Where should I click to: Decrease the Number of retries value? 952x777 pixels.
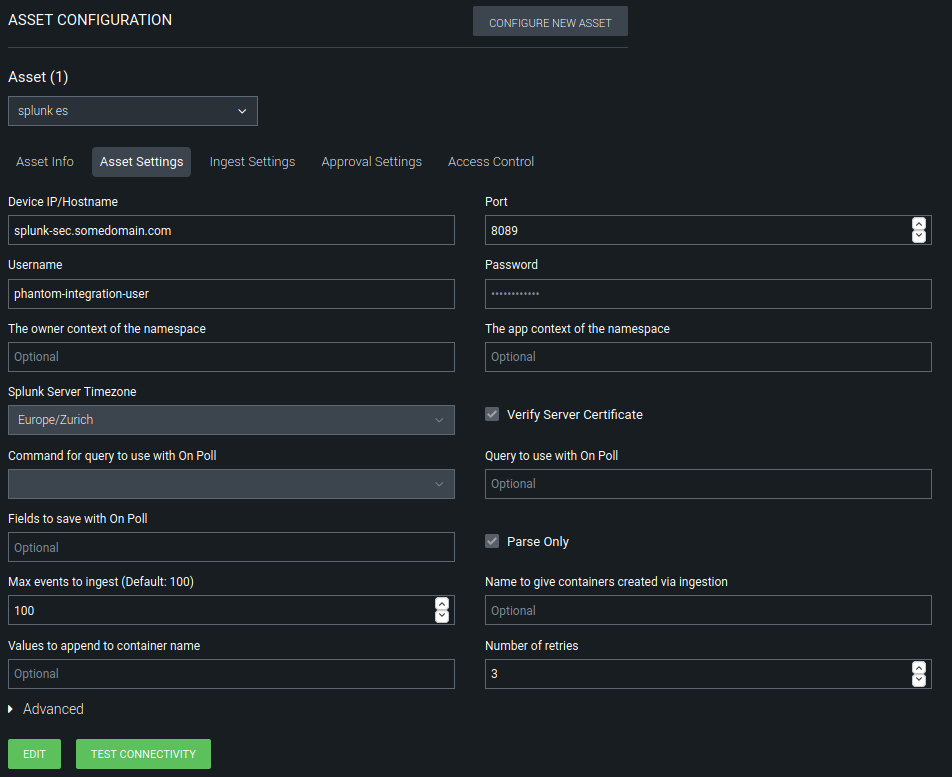919,680
